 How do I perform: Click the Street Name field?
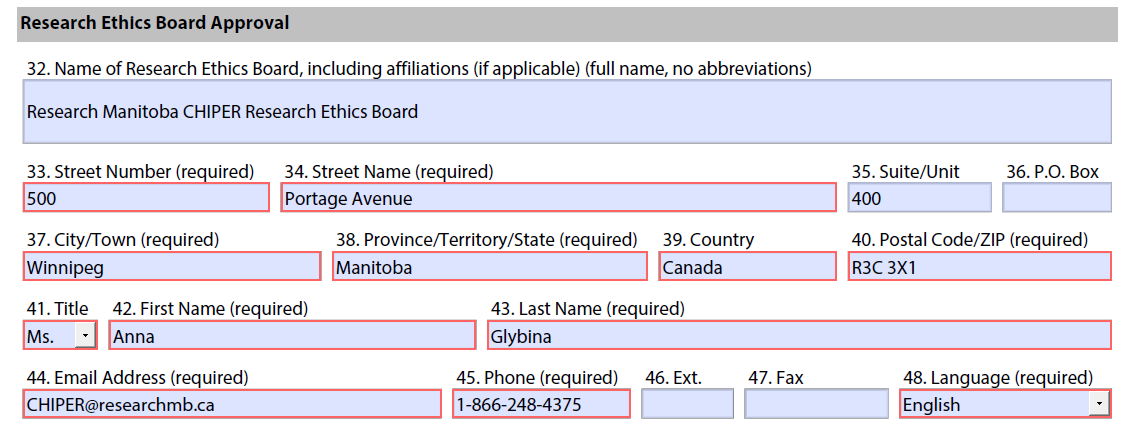coord(558,198)
